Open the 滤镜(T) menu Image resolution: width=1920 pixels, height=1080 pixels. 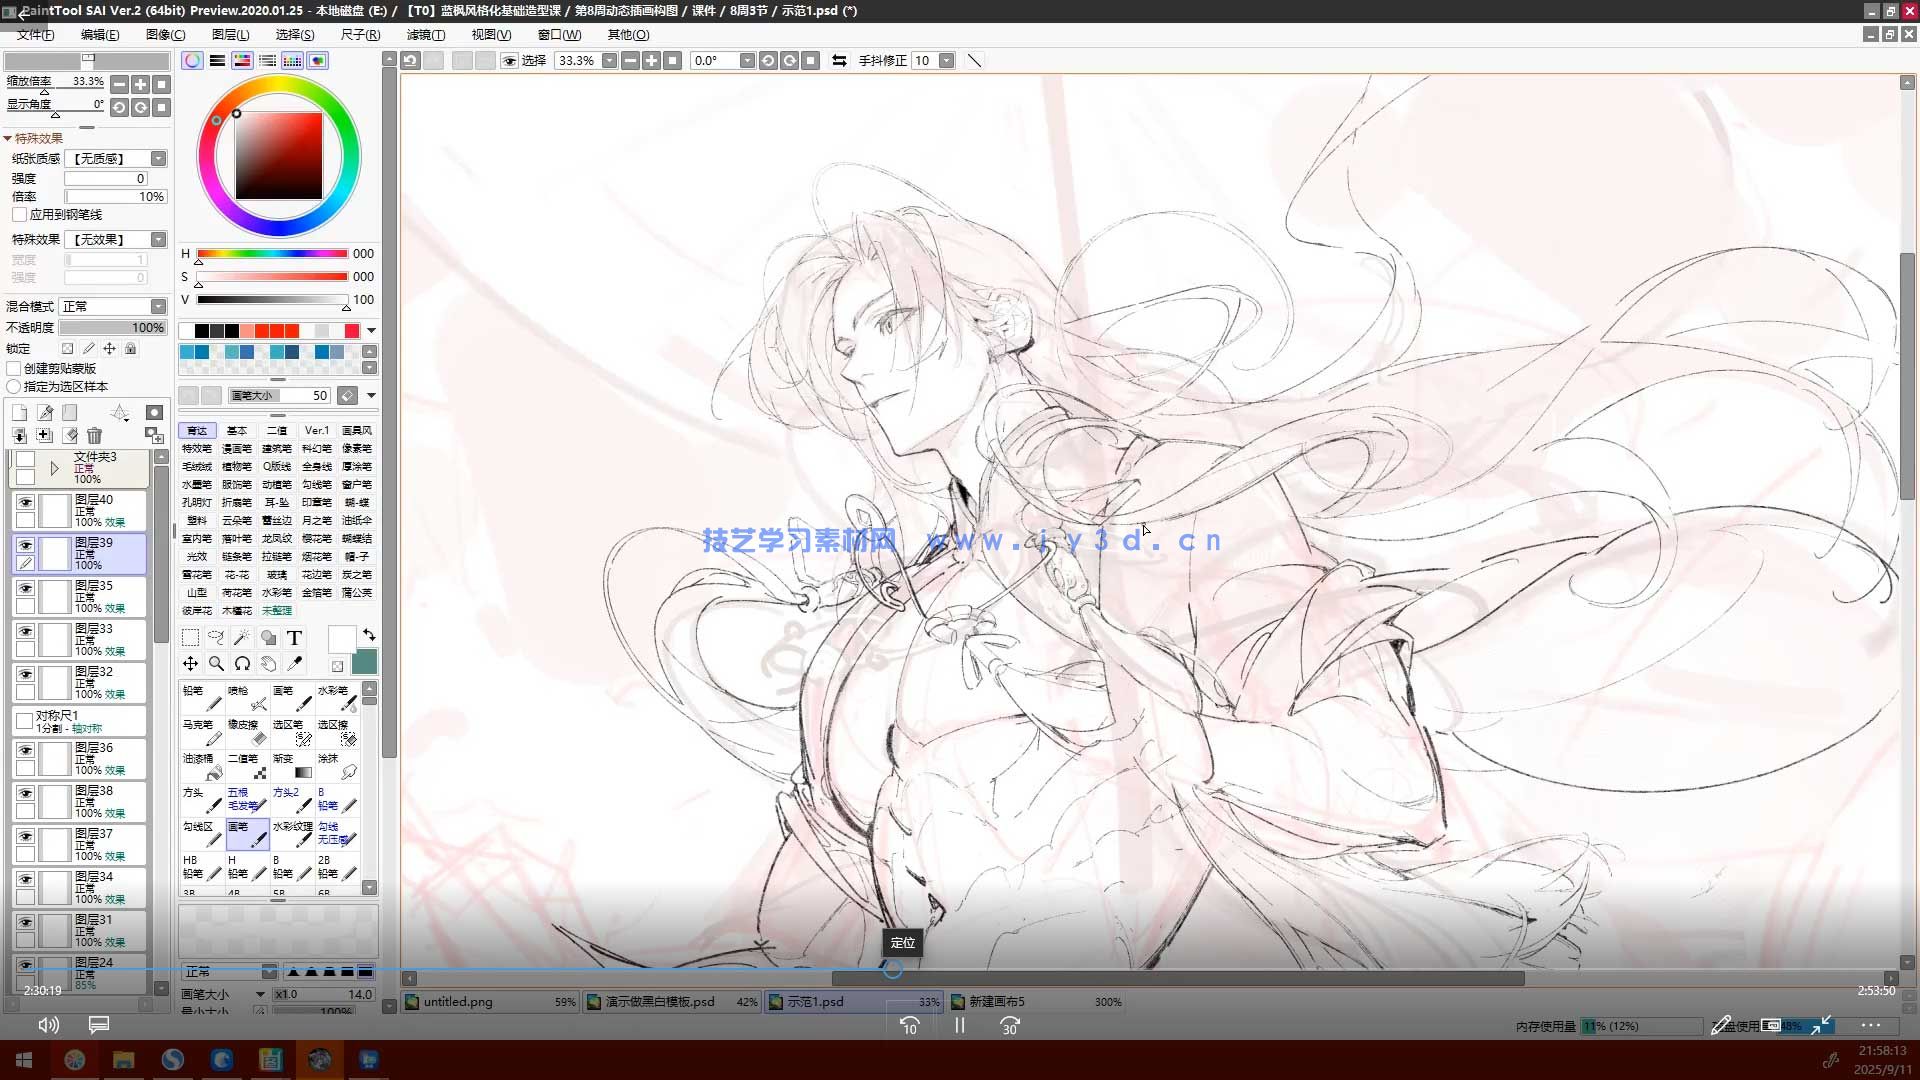425,34
